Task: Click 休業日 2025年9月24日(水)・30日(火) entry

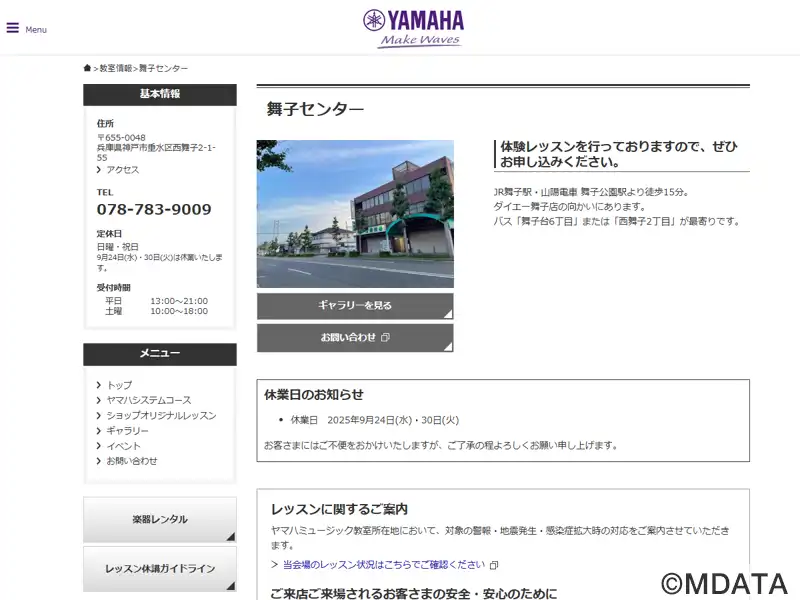Action: tap(374, 420)
